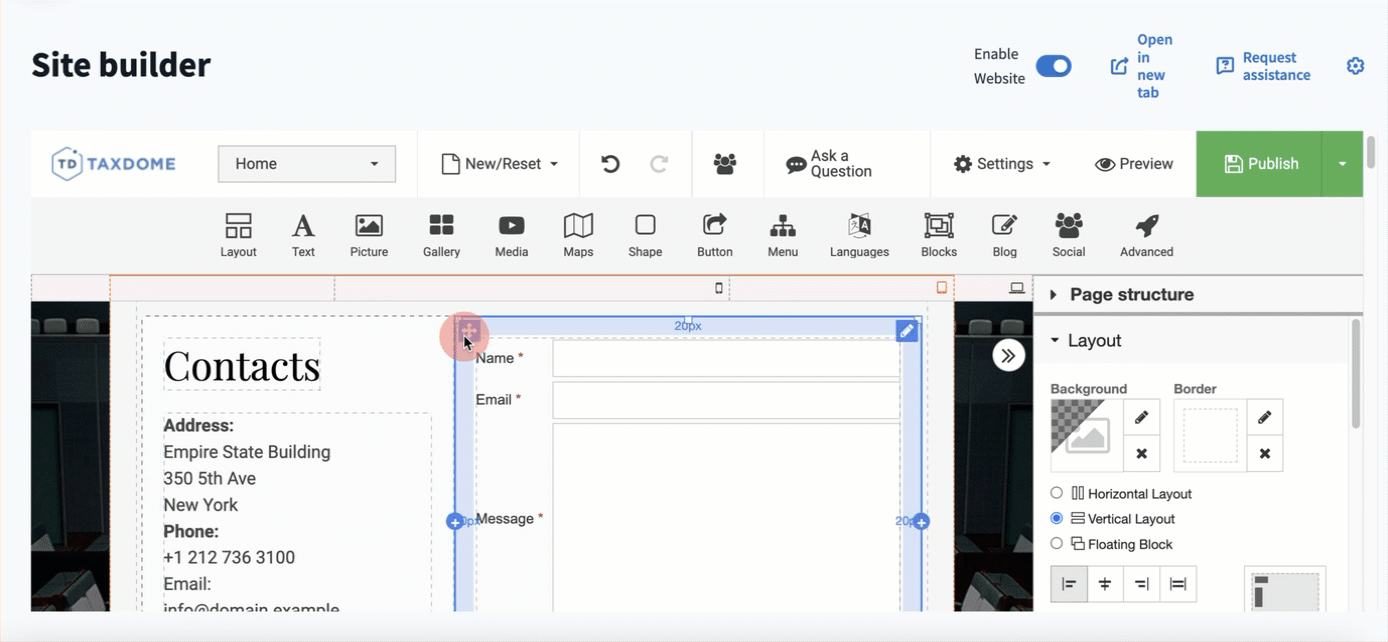Open the dropdown arrow beside Publish
The height and width of the screenshot is (642, 1388).
coord(1342,164)
